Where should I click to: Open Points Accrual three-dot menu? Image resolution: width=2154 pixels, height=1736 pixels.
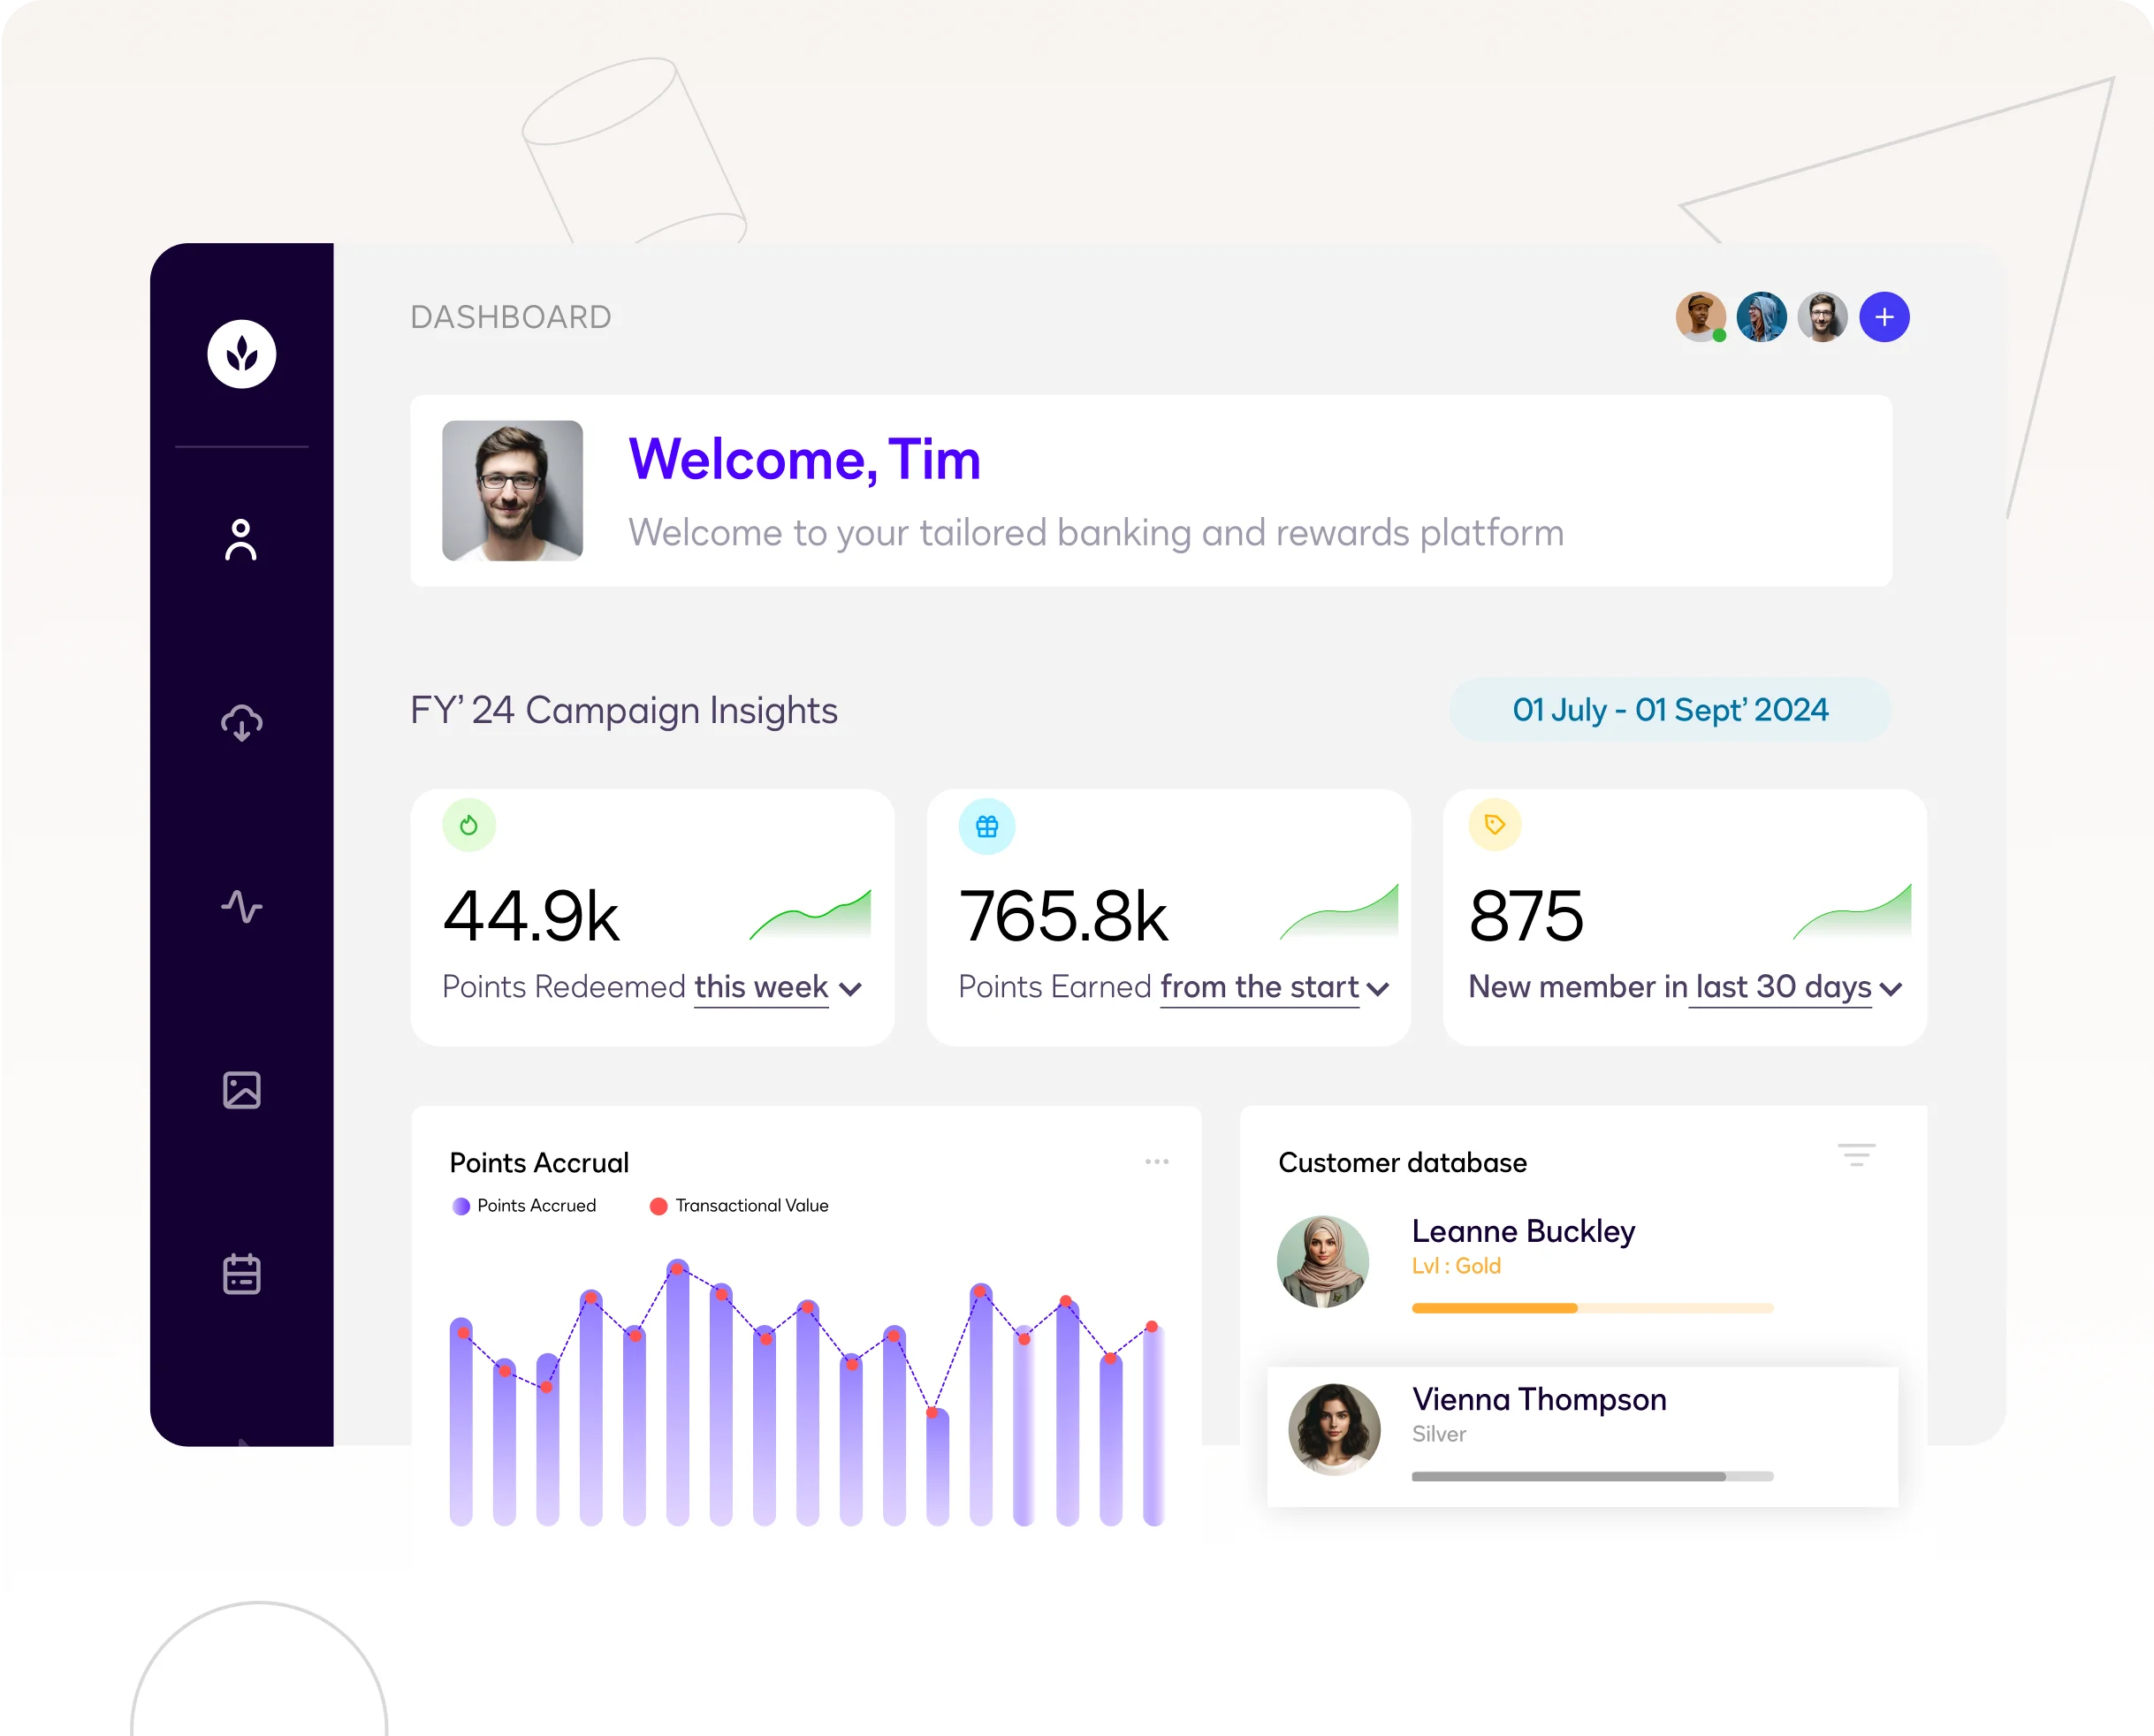1157,1162
